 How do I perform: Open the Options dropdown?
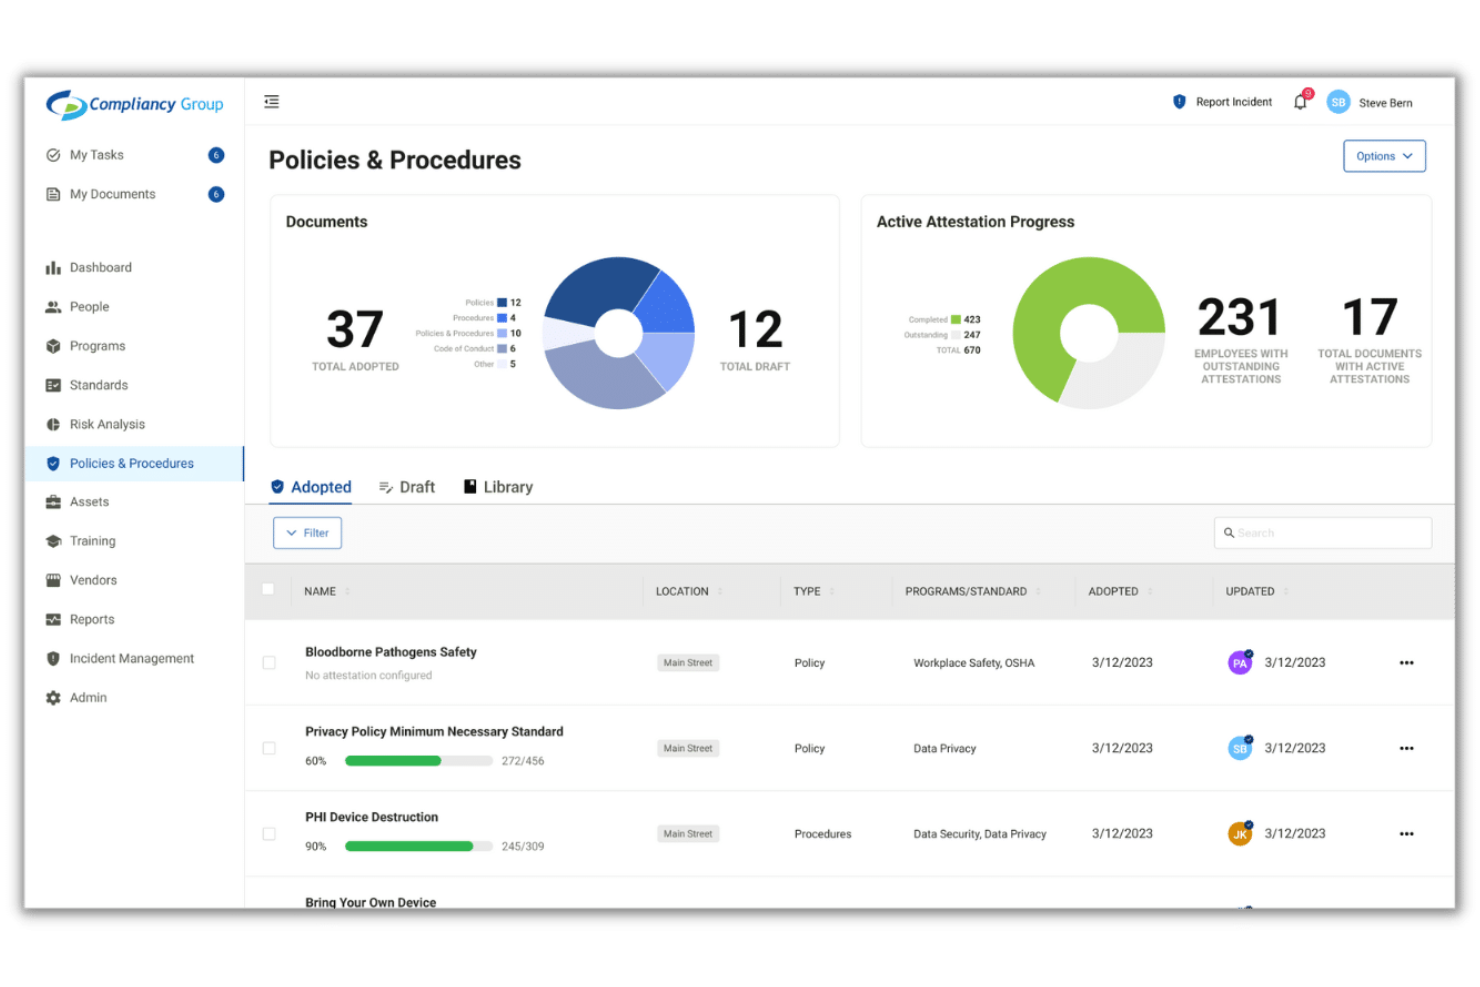point(1384,156)
